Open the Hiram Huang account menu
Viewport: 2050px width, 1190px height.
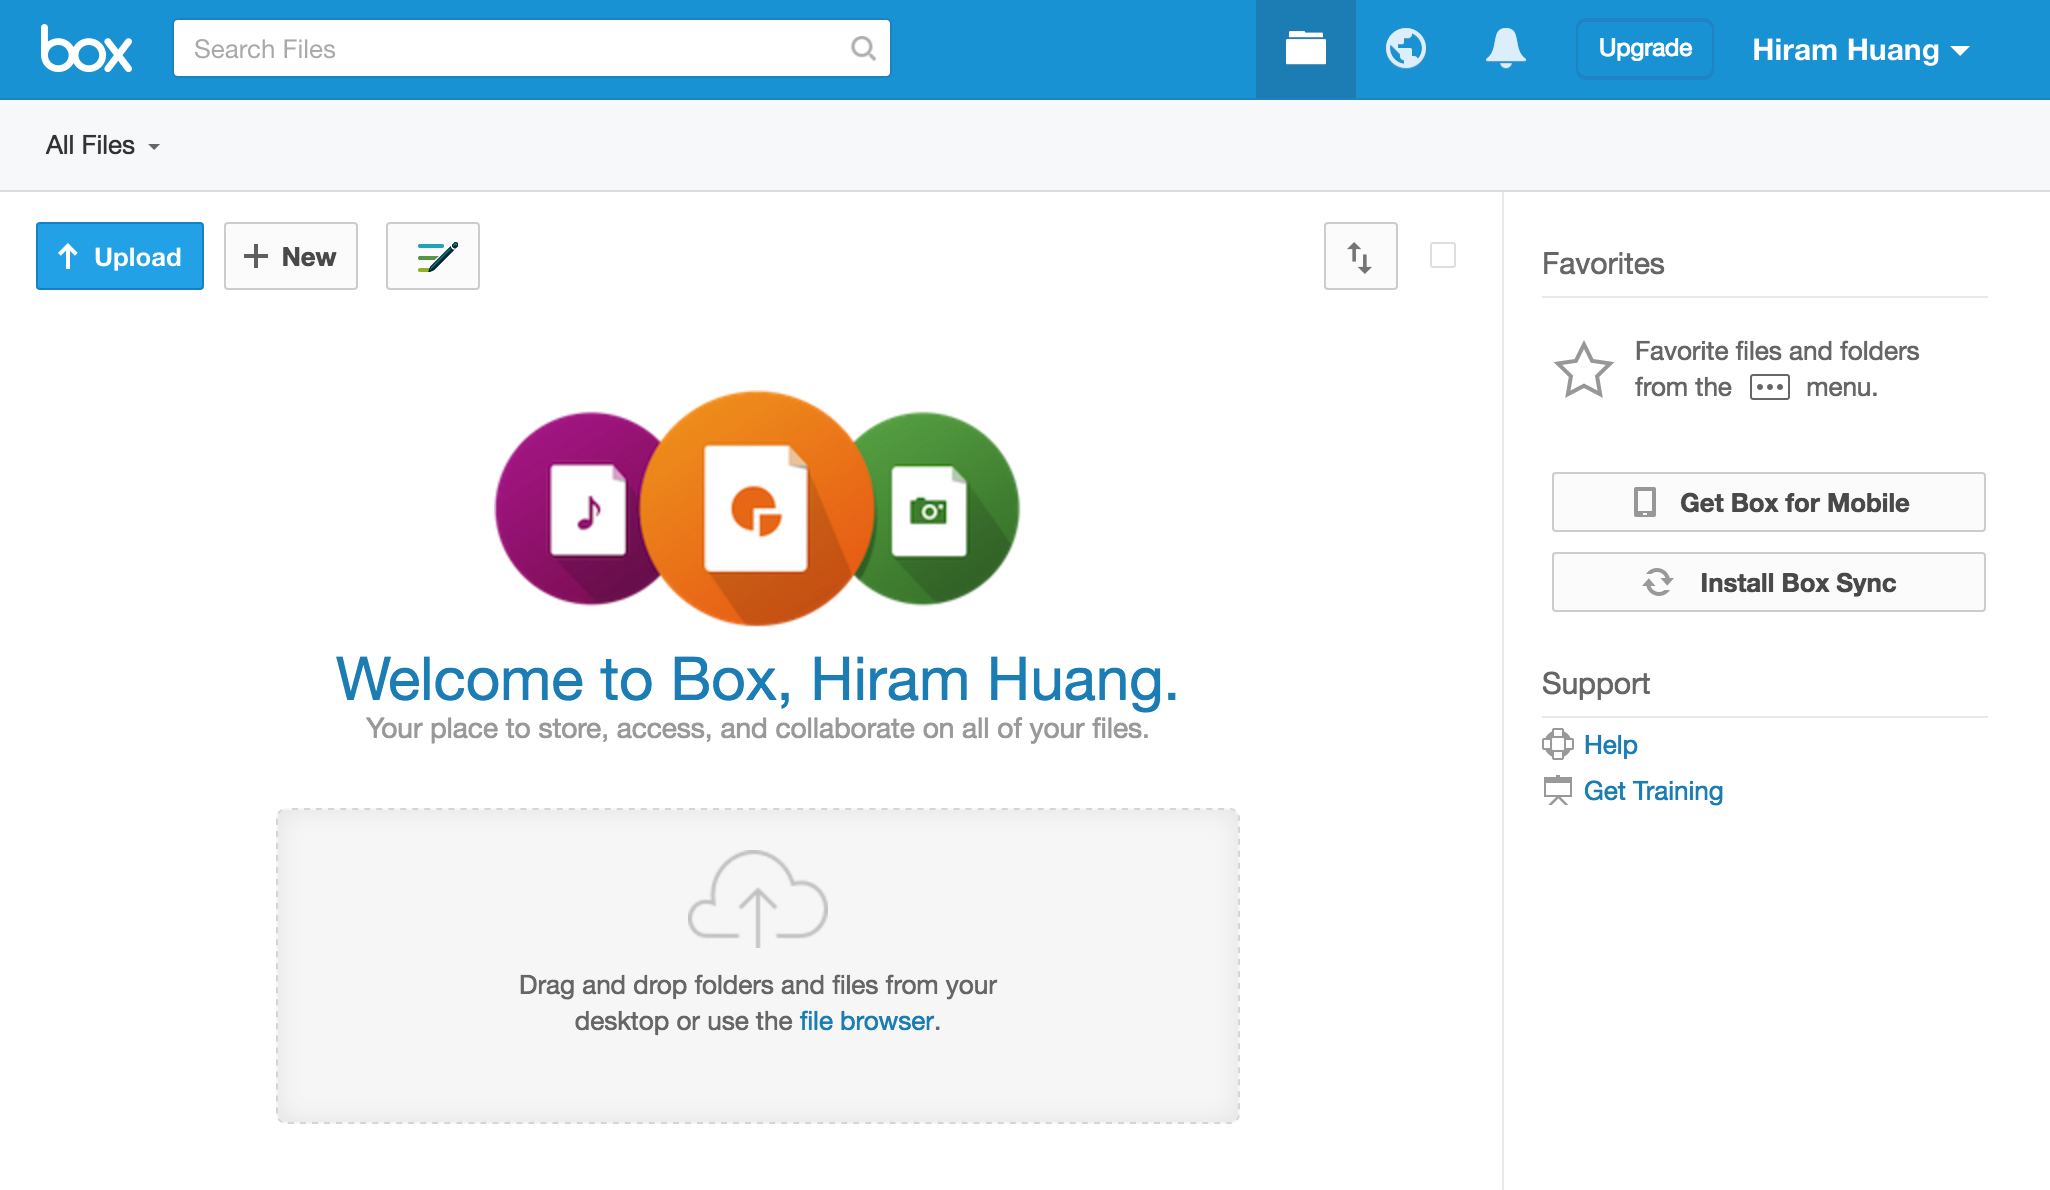coord(1861,49)
